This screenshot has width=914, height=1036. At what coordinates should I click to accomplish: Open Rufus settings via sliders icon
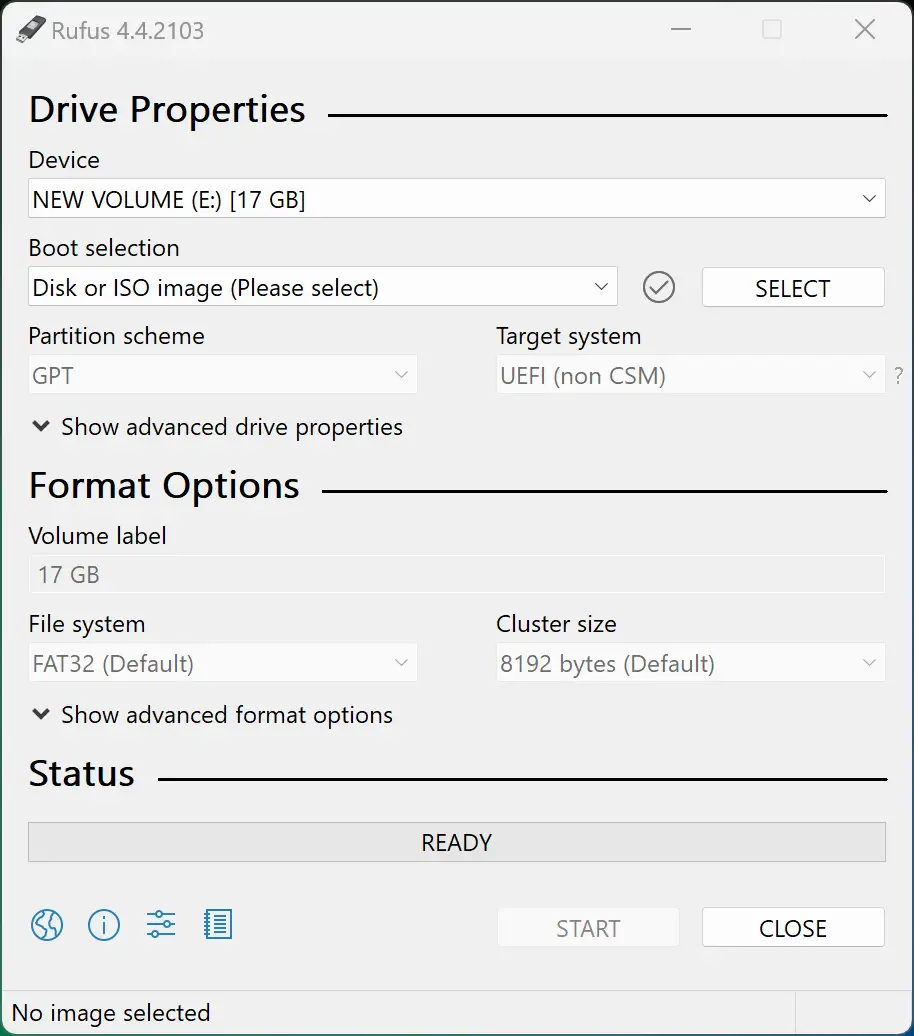160,925
